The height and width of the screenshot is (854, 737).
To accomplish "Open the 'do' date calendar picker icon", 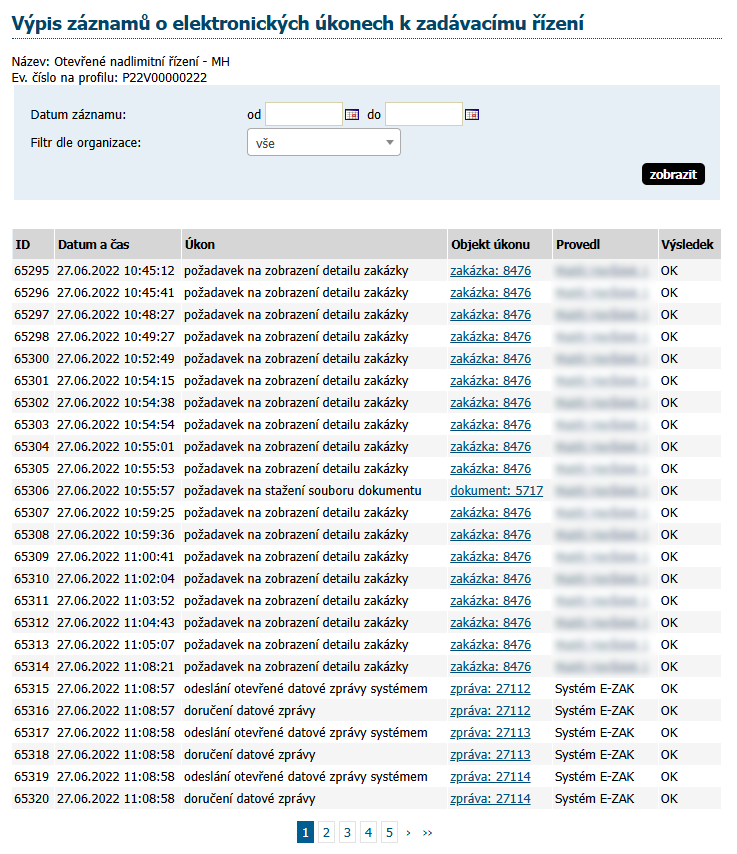I will click(472, 115).
